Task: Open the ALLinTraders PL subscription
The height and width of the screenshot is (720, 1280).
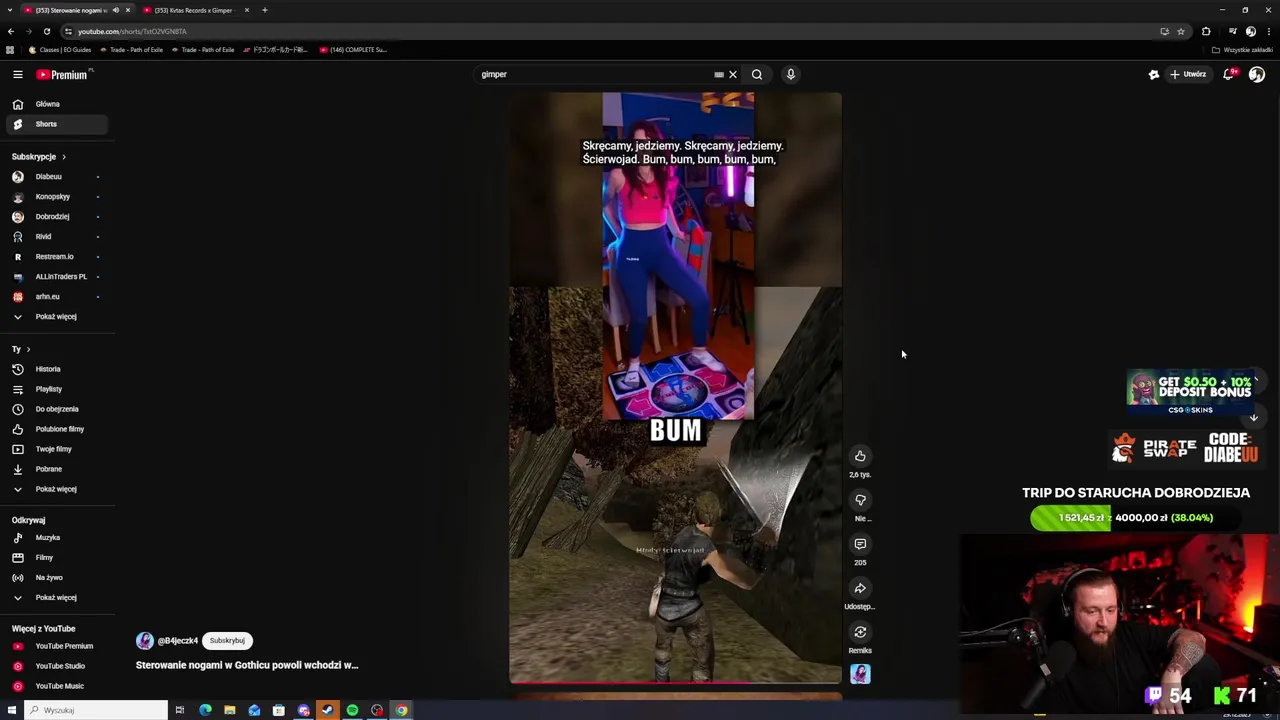Action: 57,277
